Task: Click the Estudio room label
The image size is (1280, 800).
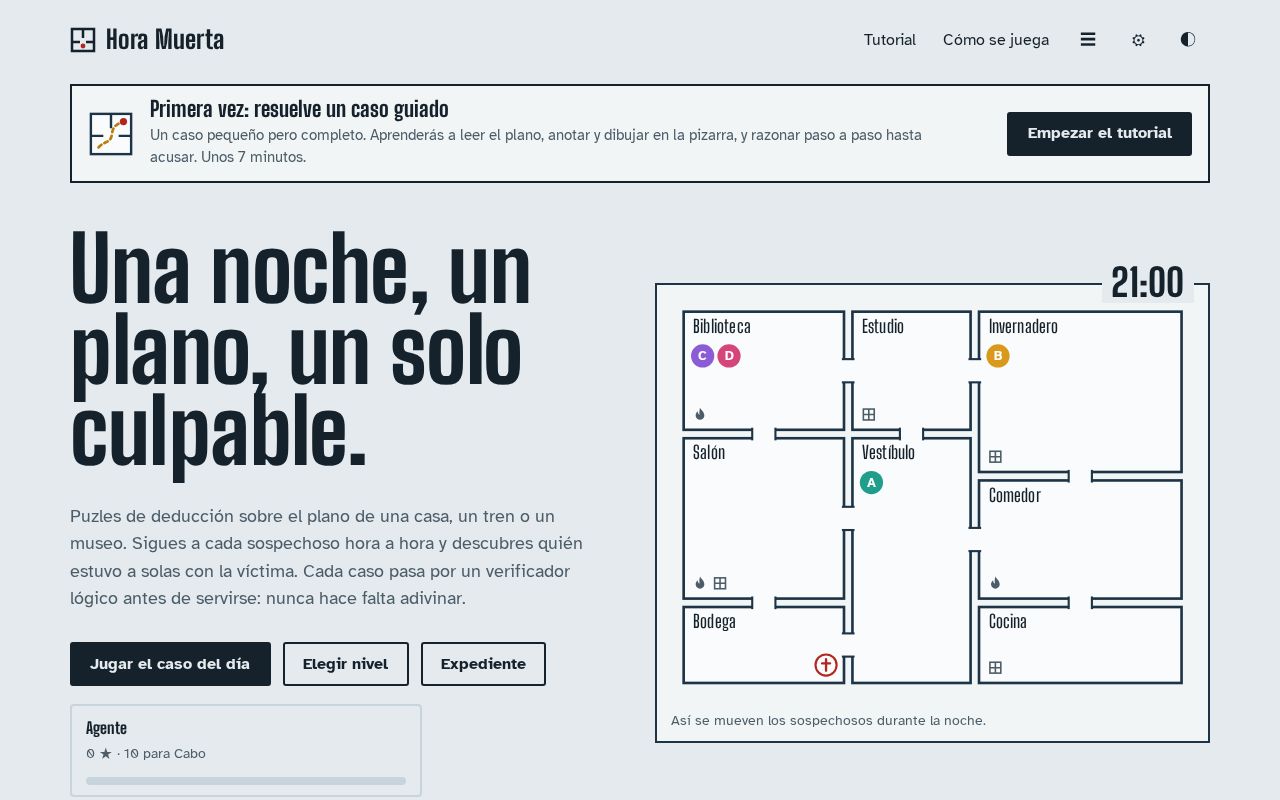Action: (x=883, y=327)
